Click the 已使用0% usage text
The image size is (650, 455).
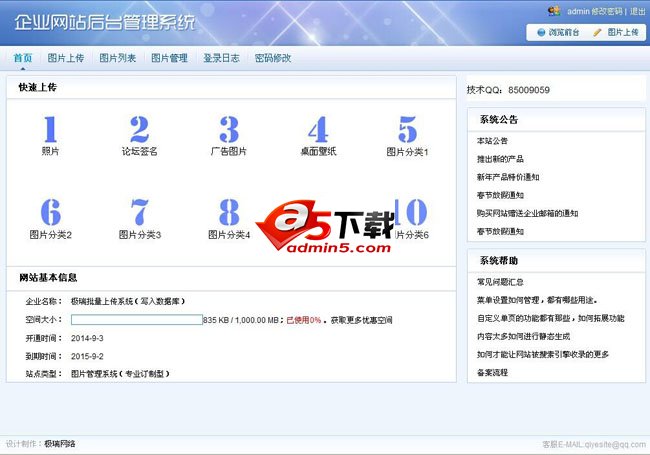[303, 320]
